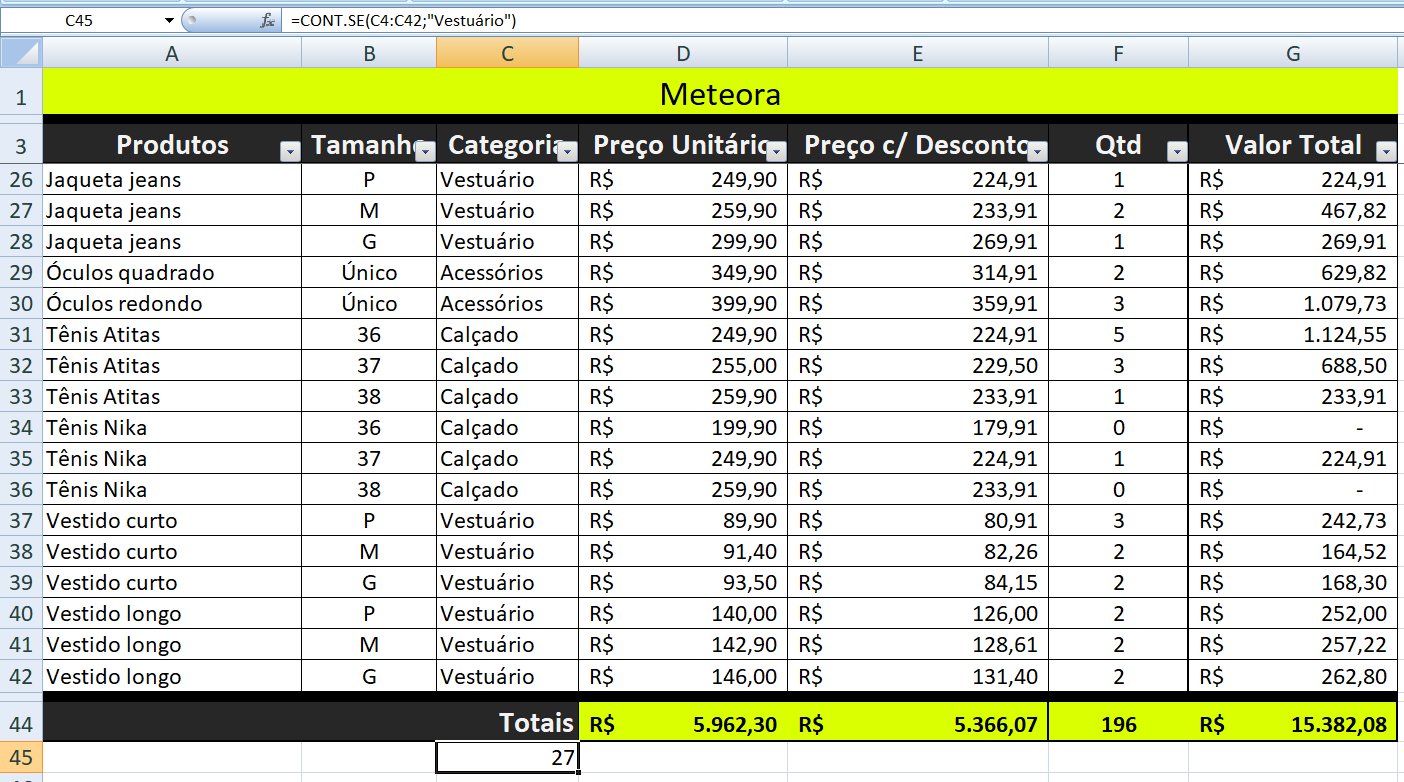Screen dimensions: 1404x782
Task: Select column D header
Action: pyautogui.click(x=683, y=54)
